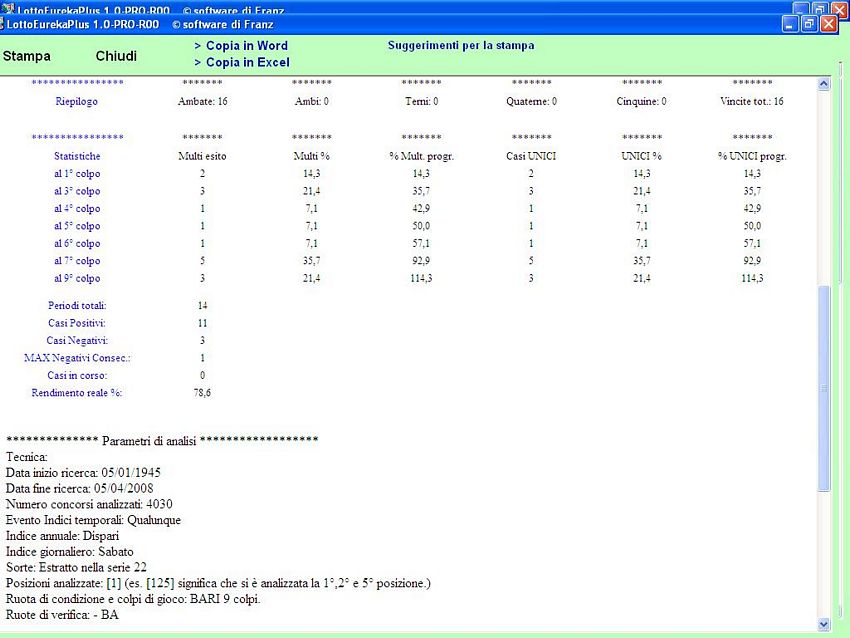Click the scroll down arrow
Image resolution: width=850 pixels, height=638 pixels.
[823, 624]
